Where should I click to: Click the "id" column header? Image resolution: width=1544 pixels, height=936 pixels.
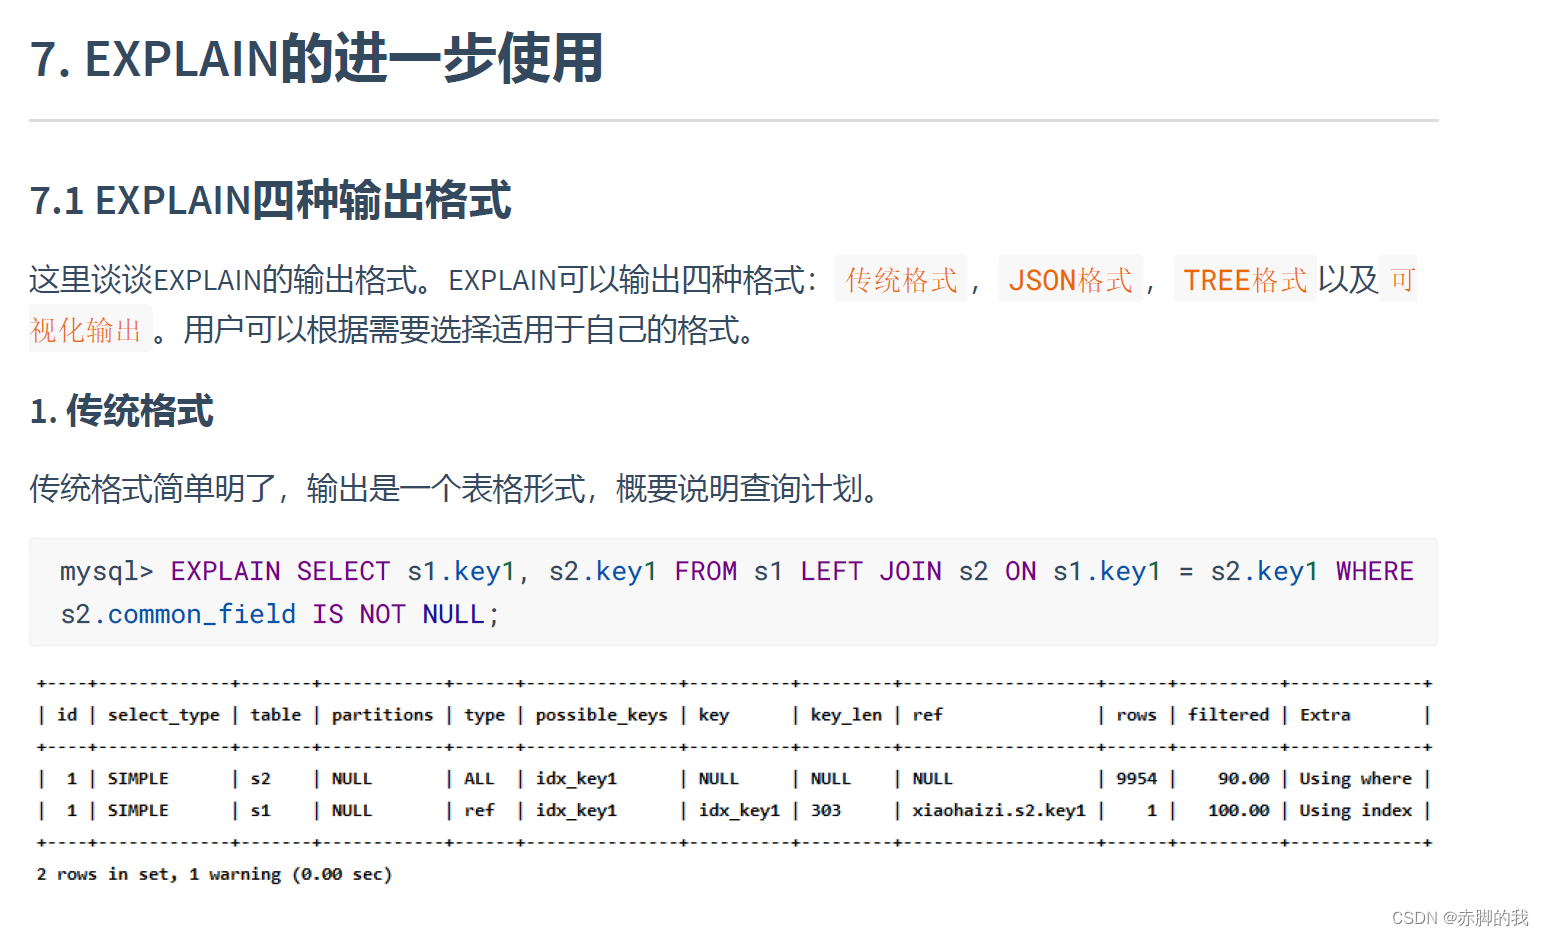pos(67,715)
